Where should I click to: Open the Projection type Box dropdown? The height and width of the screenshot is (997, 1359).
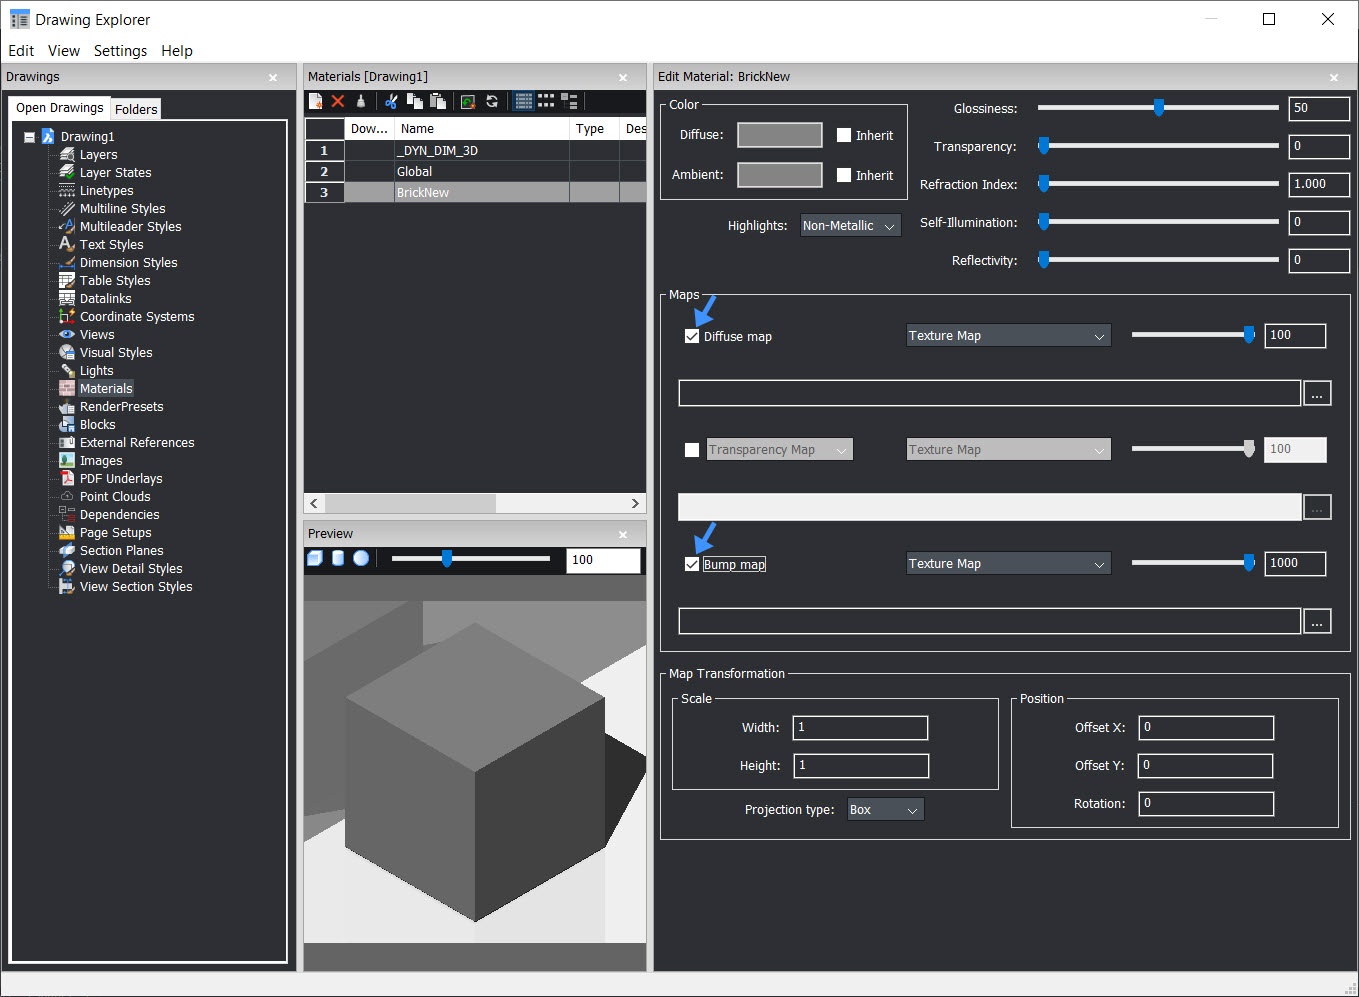(x=885, y=810)
